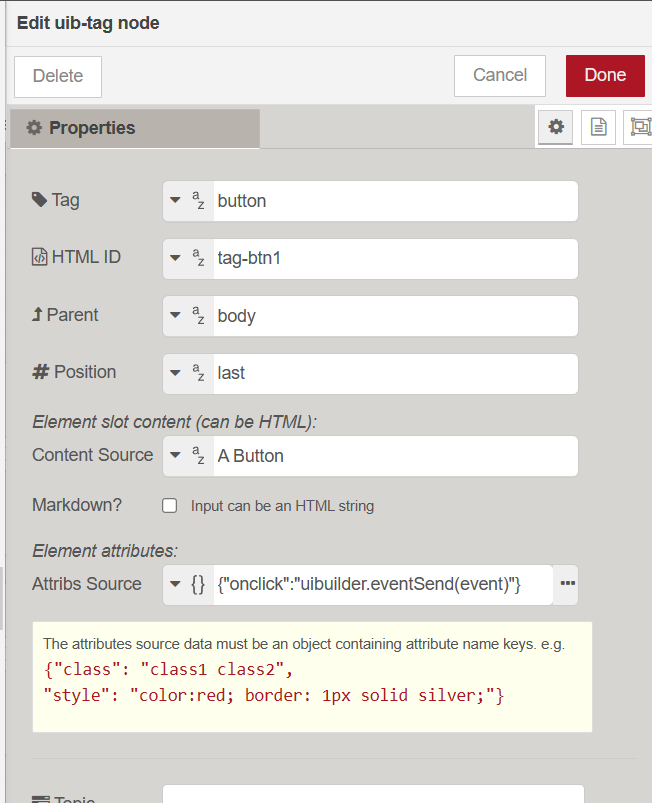The width and height of the screenshot is (652, 803).
Task: Click the Done button
Action: (x=604, y=75)
